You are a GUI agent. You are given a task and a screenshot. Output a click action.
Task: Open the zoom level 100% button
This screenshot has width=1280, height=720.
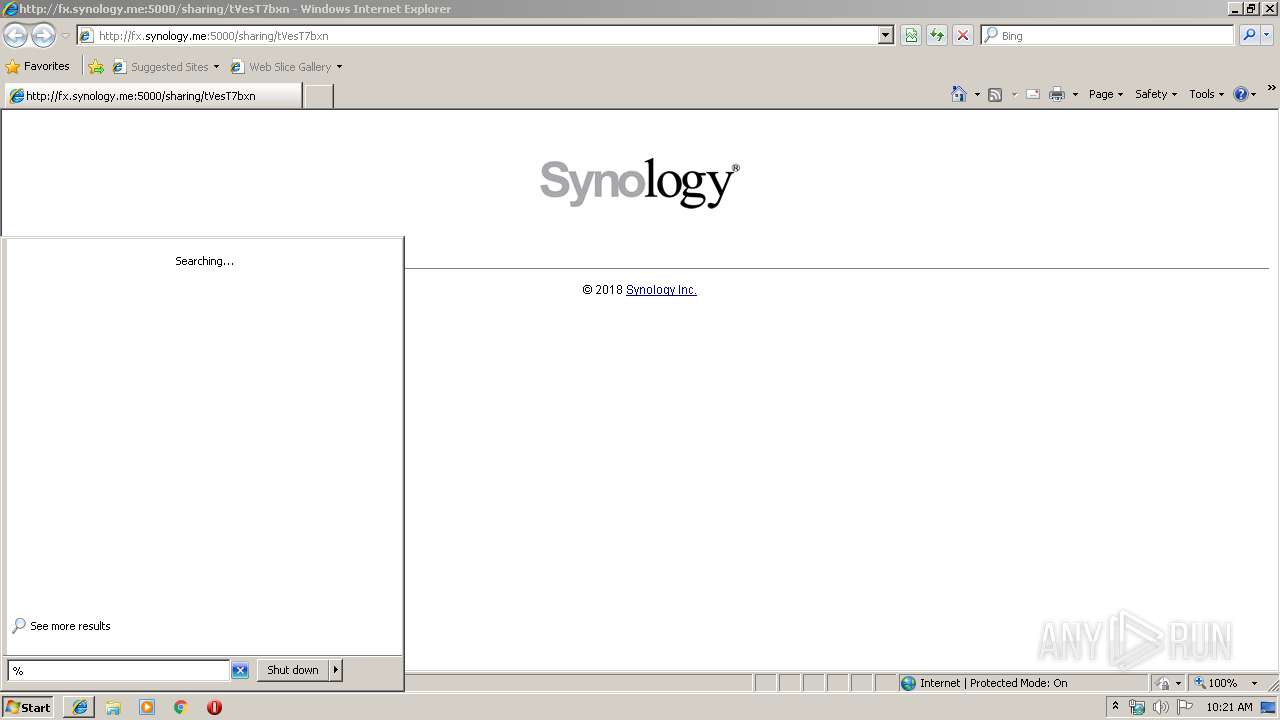click(x=1216, y=683)
